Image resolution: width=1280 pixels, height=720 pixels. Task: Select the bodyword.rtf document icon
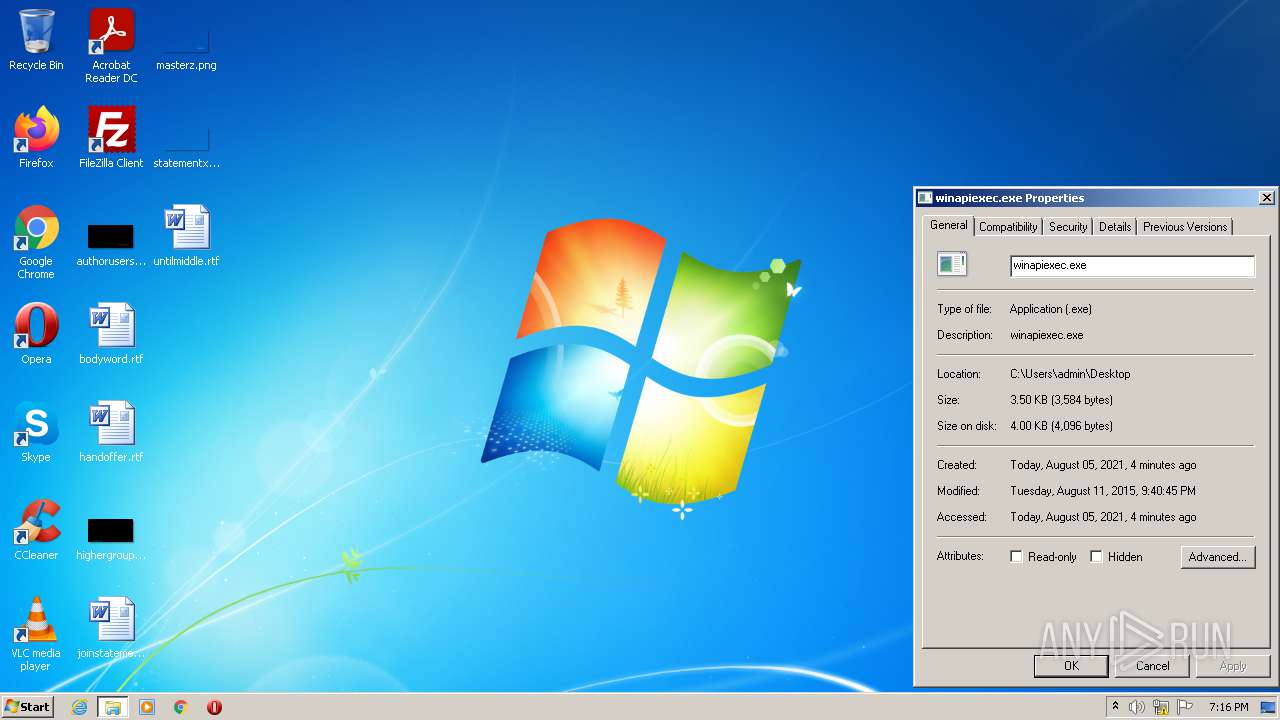point(111,333)
